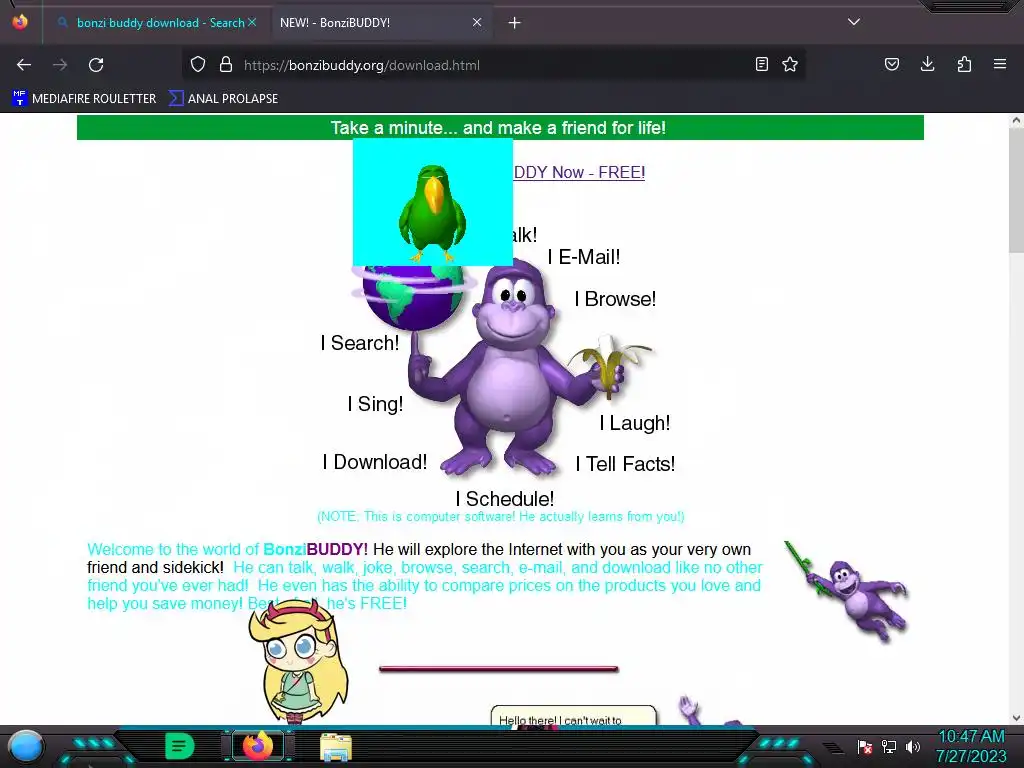The width and height of the screenshot is (1024, 768).
Task: Toggle reader view icon in address bar
Action: 761,64
